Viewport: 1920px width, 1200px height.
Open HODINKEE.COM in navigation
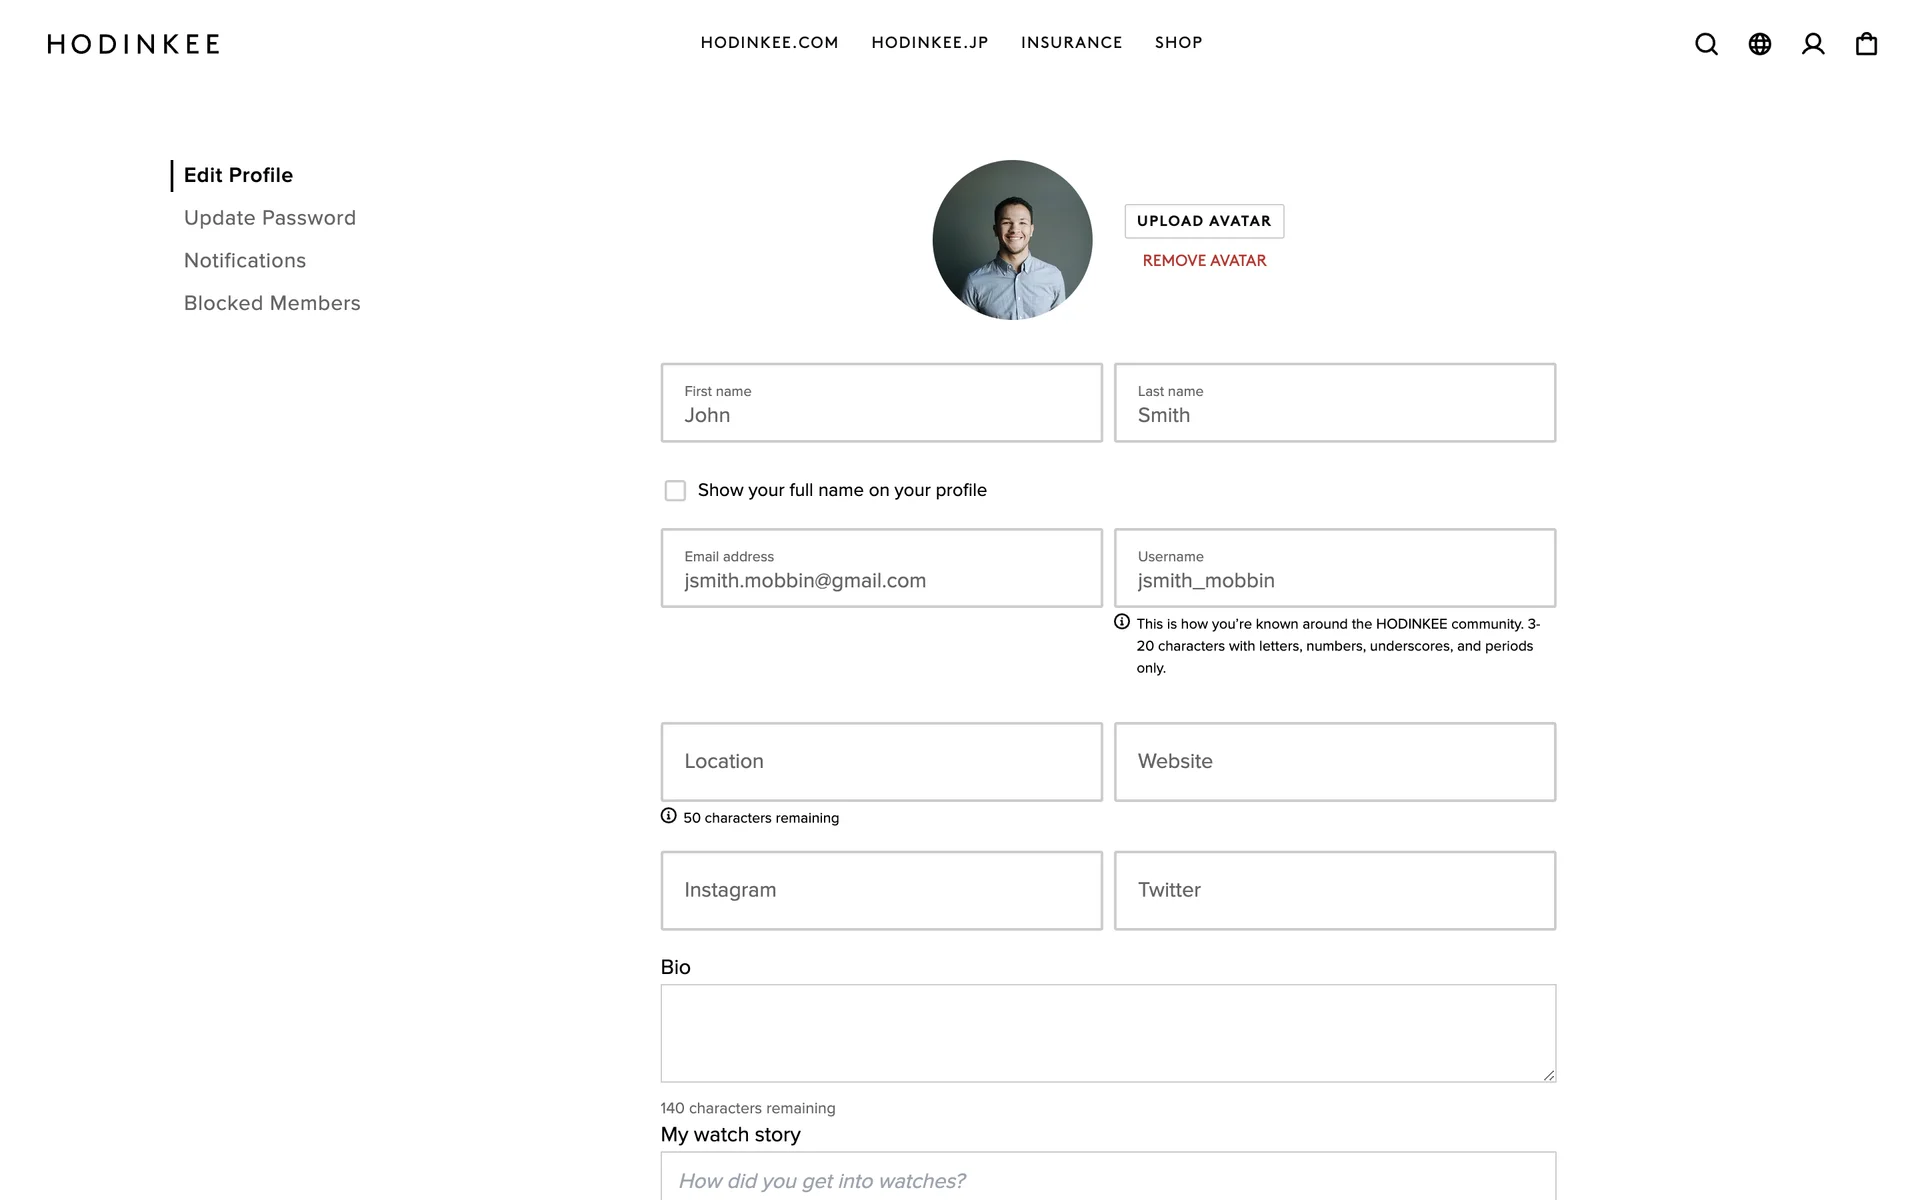click(x=769, y=43)
